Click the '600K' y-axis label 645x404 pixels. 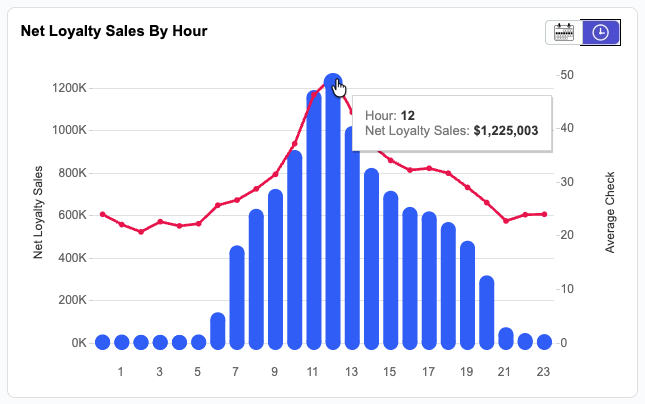(72, 215)
